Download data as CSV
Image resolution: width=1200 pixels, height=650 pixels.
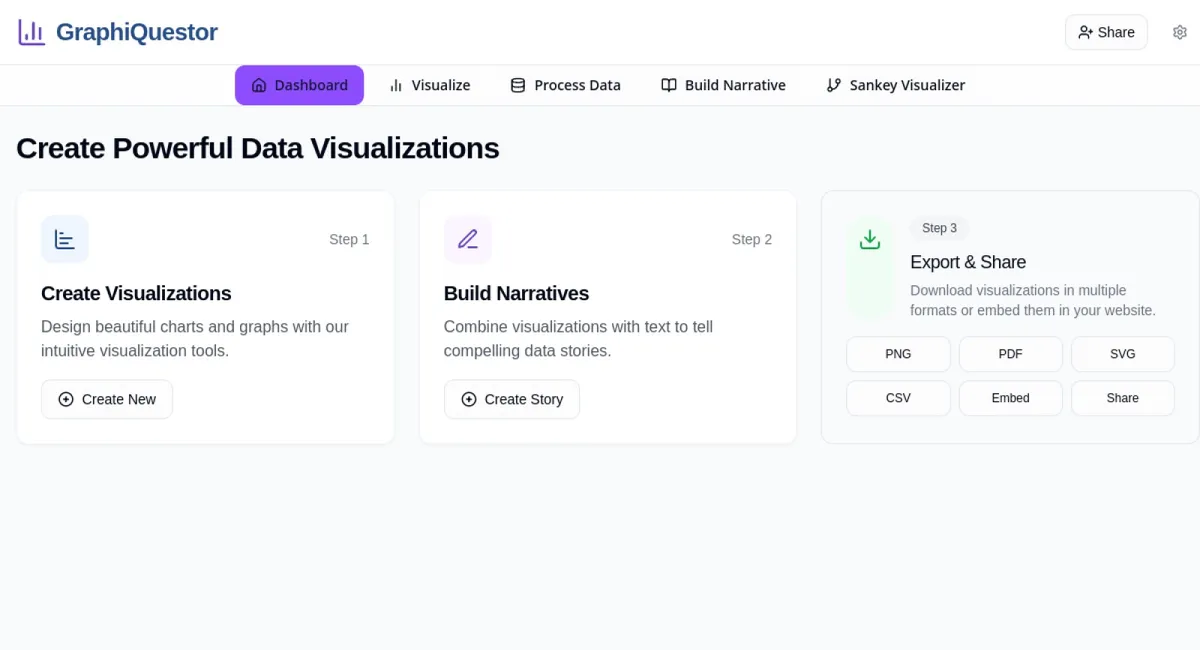898,398
